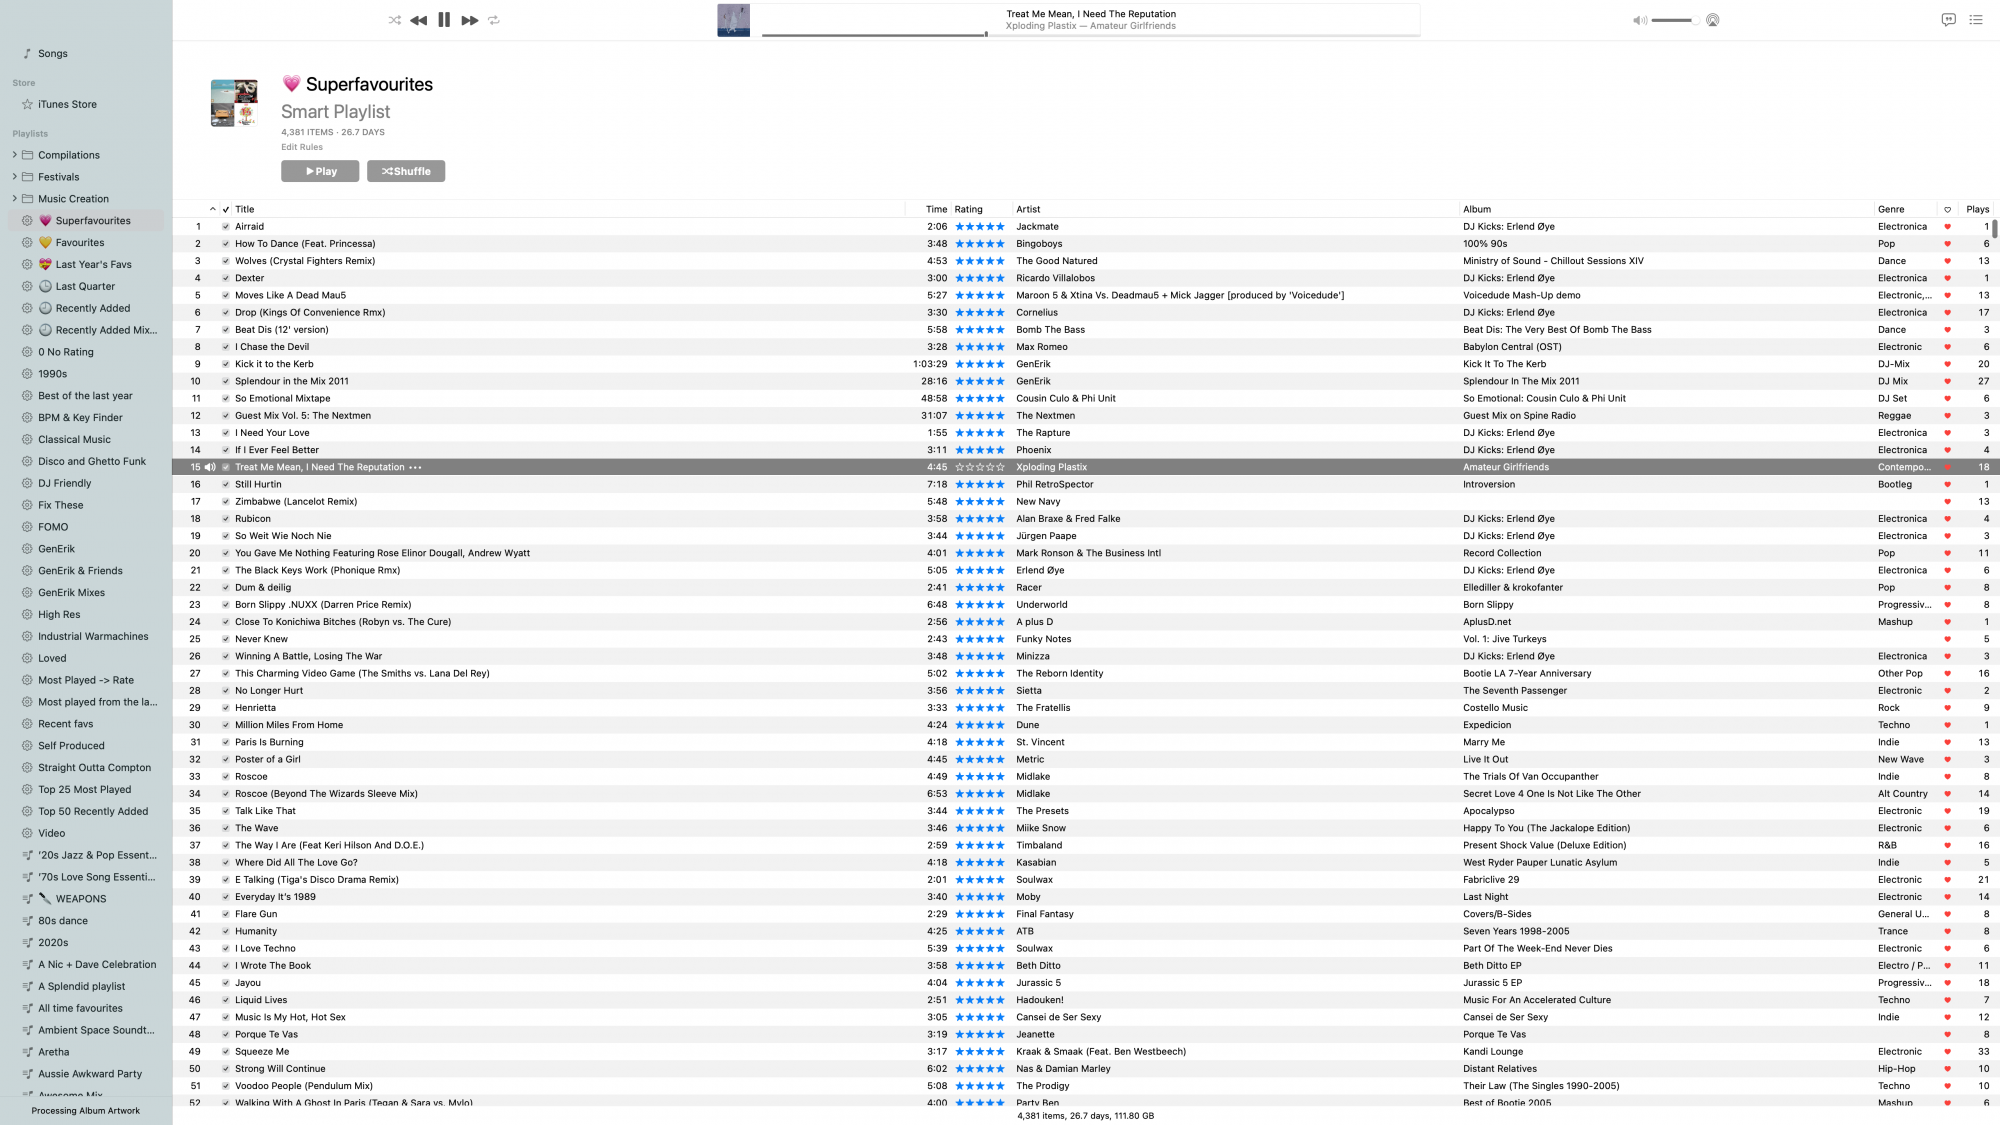Uncheck the checkbox next to Dexter
The width and height of the screenshot is (2000, 1125).
pyautogui.click(x=225, y=279)
